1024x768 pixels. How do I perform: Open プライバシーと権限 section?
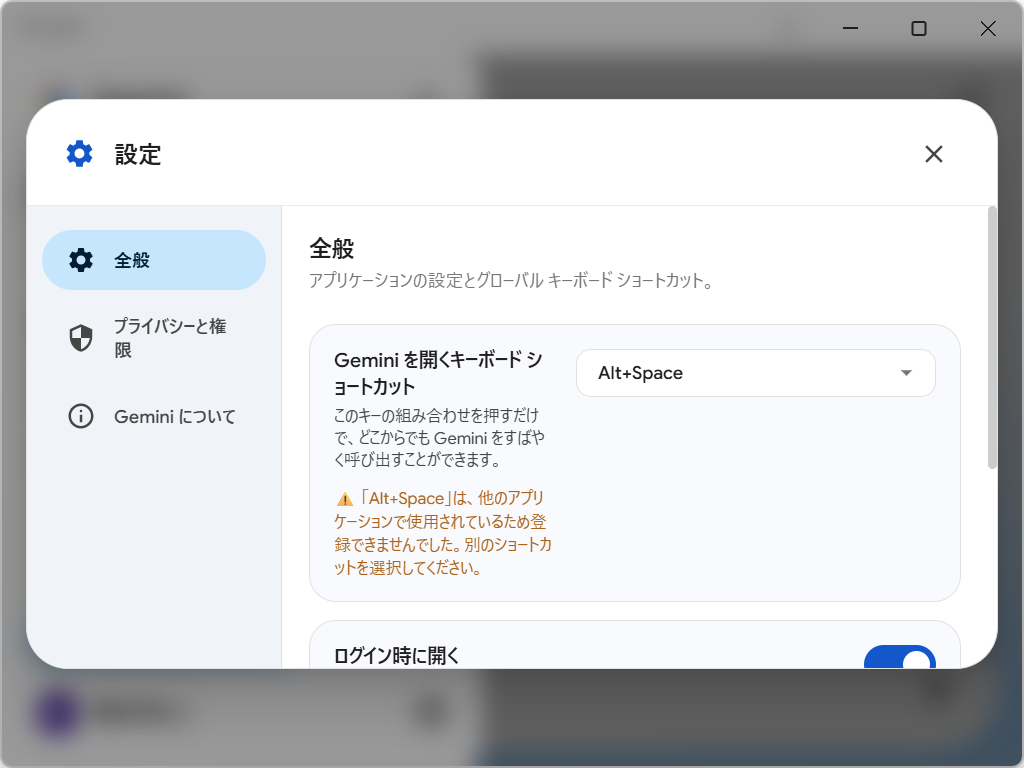[154, 338]
